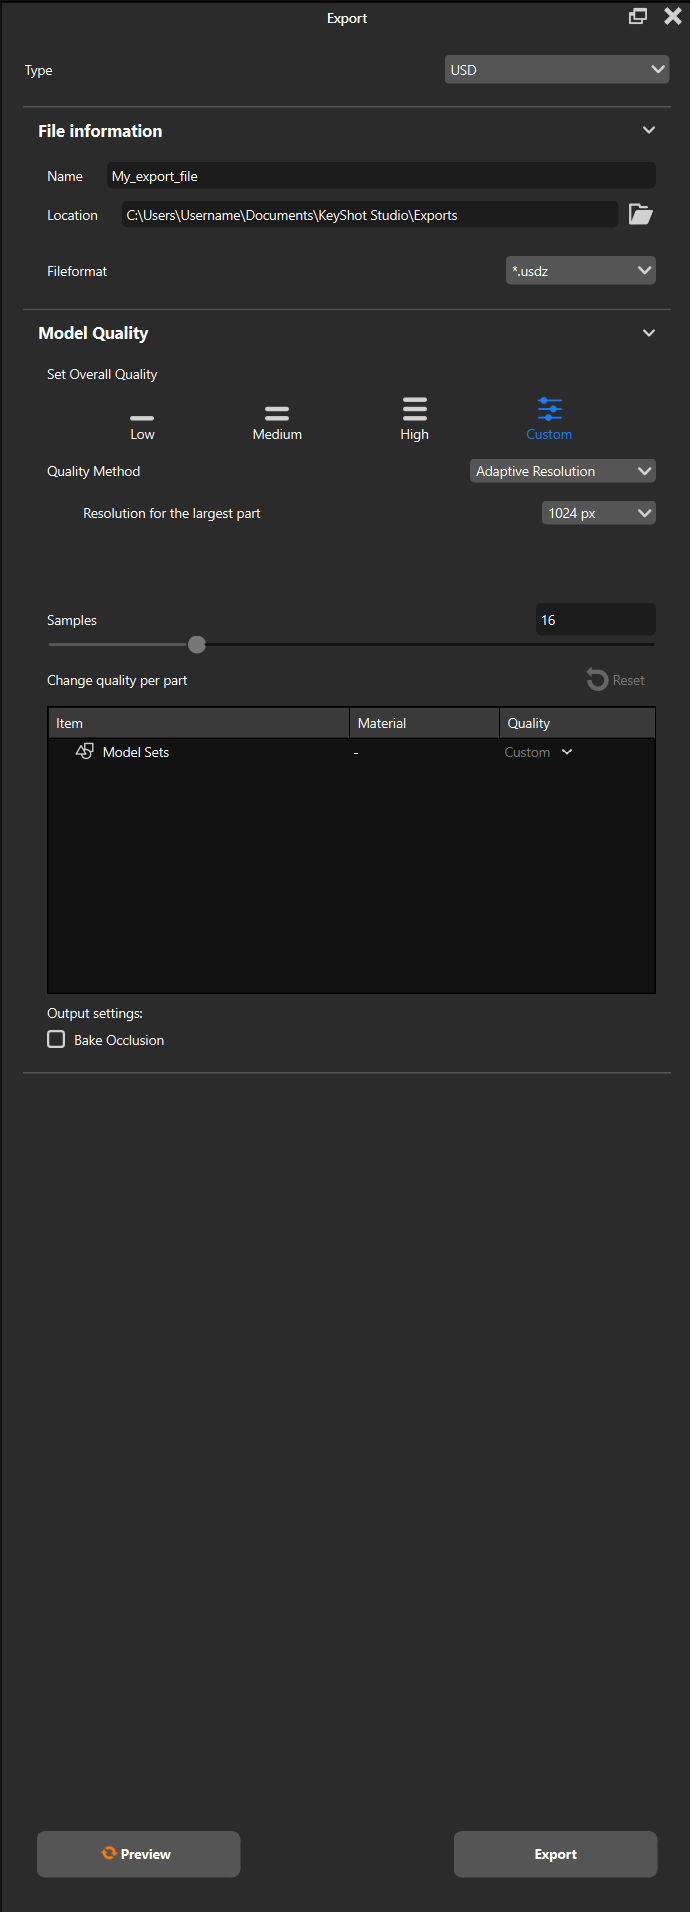Undock the Export panel window

tap(637, 17)
